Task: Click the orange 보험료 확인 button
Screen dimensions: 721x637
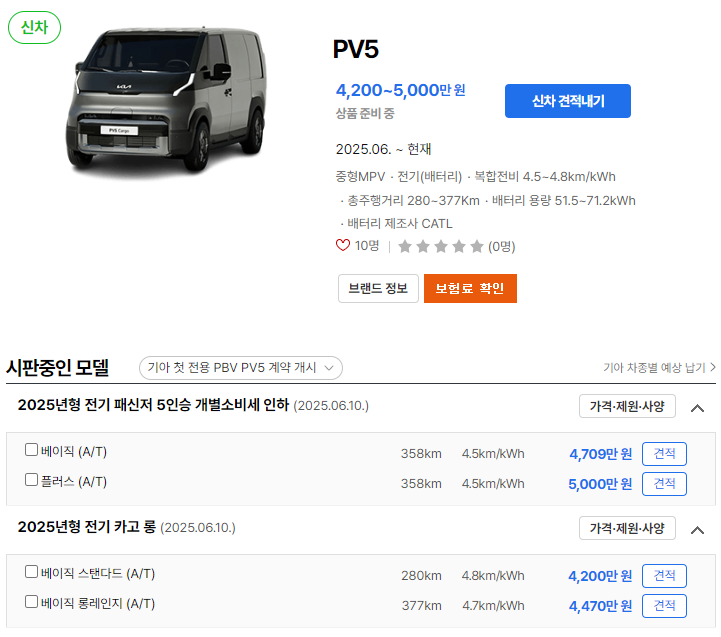Action: (x=470, y=288)
